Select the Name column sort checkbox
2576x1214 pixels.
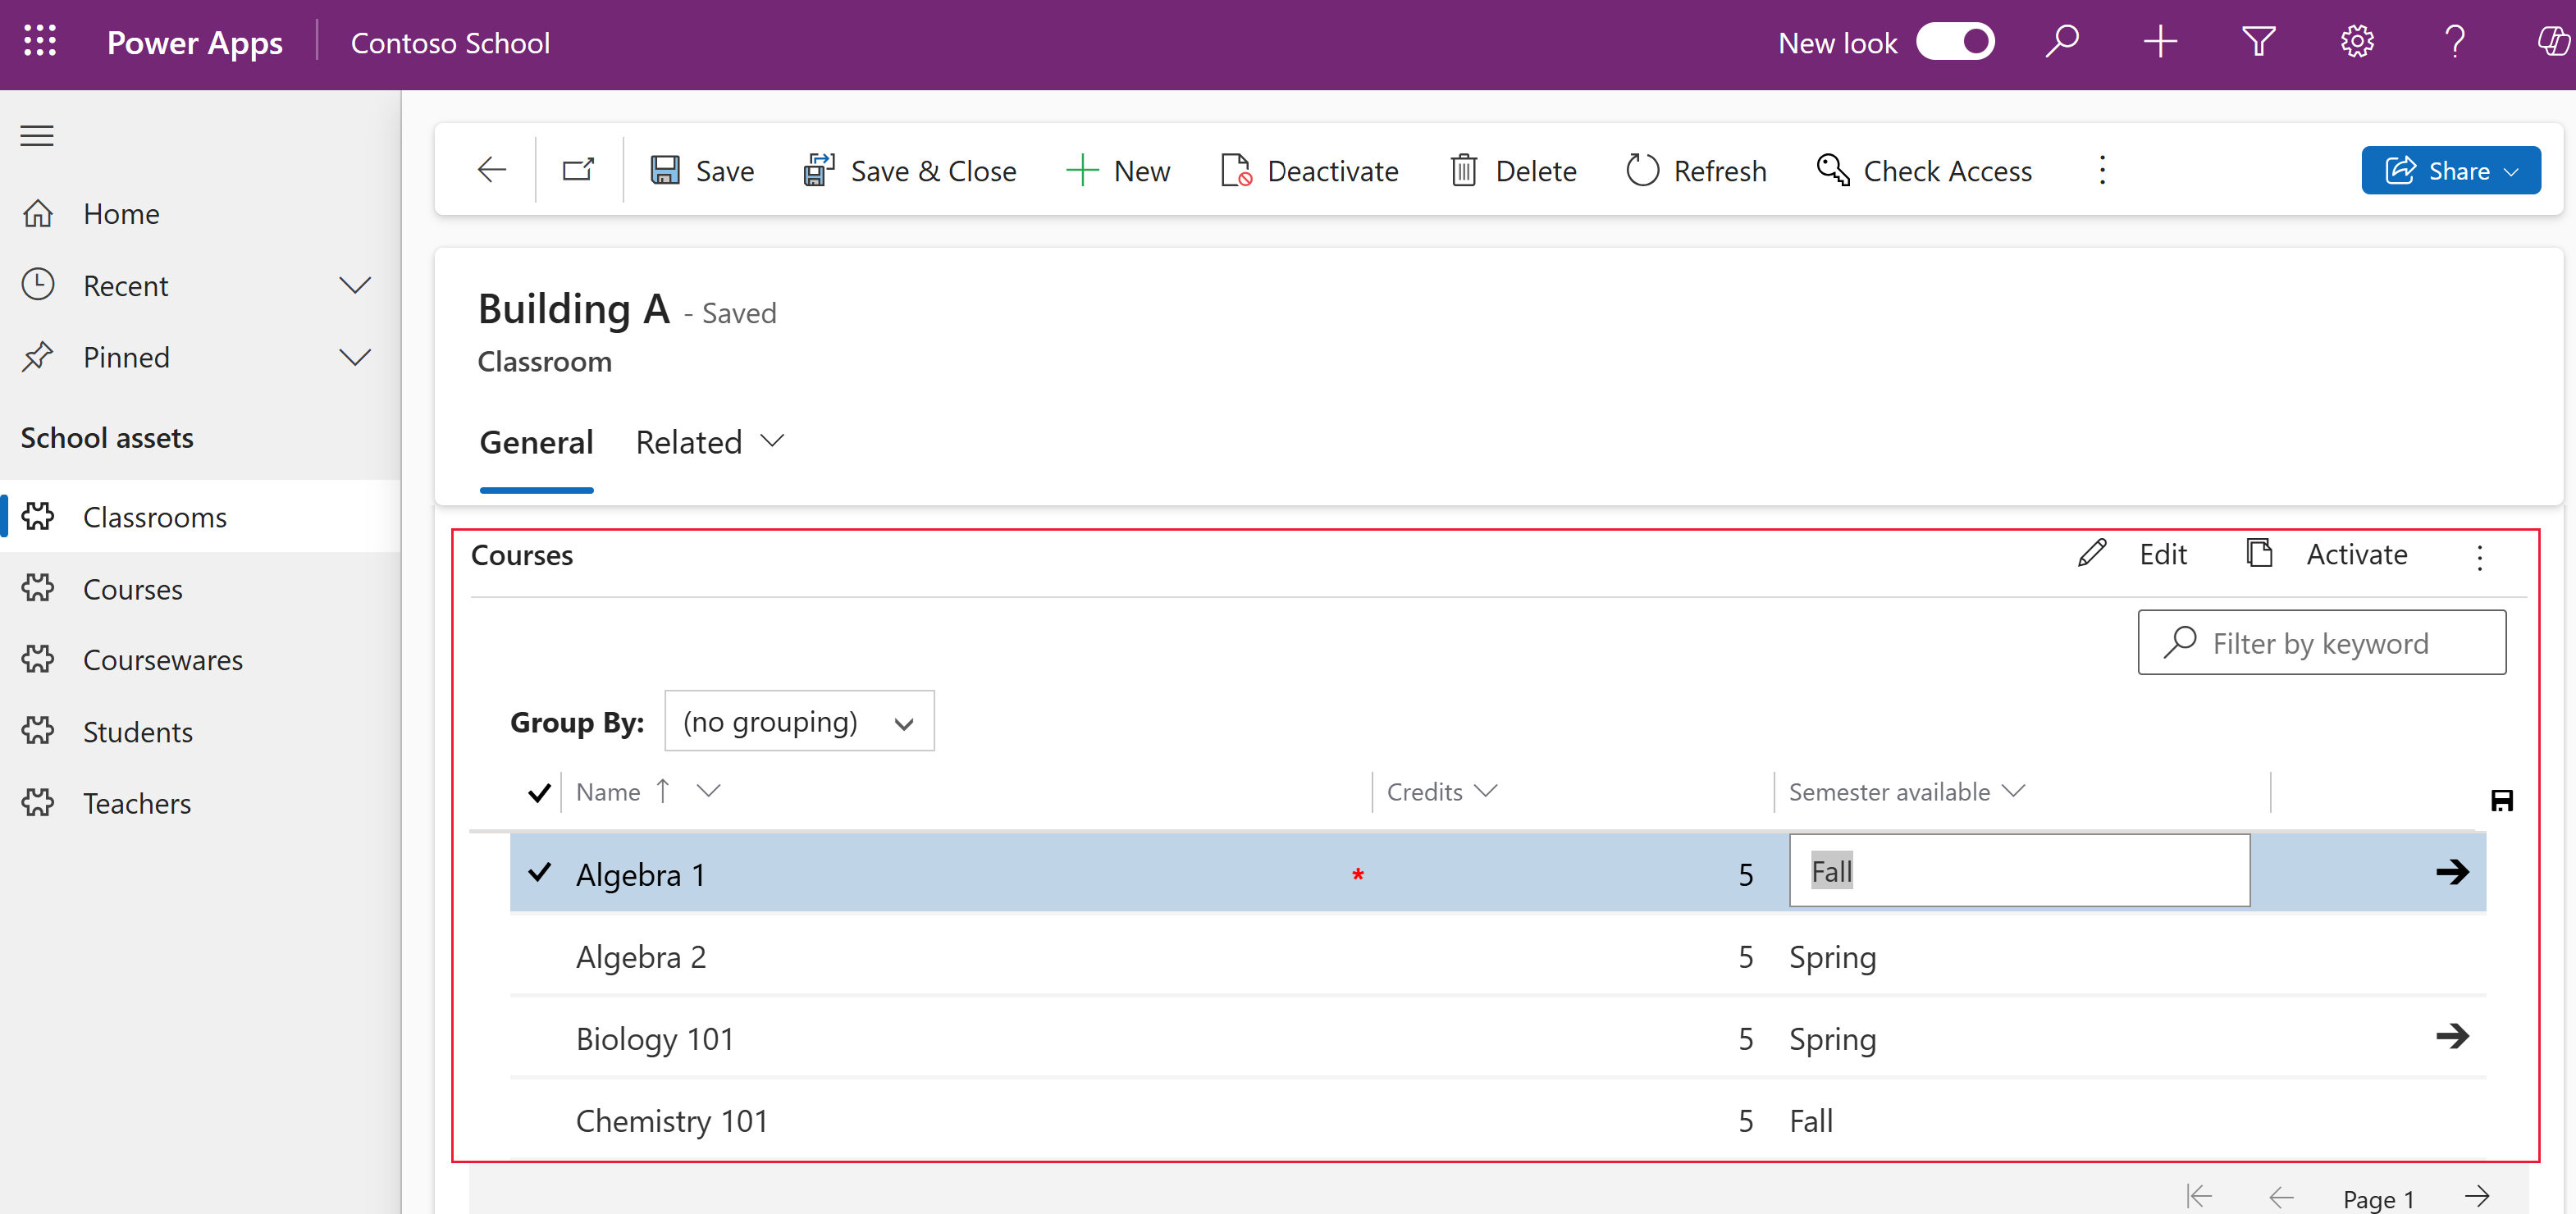coord(539,793)
